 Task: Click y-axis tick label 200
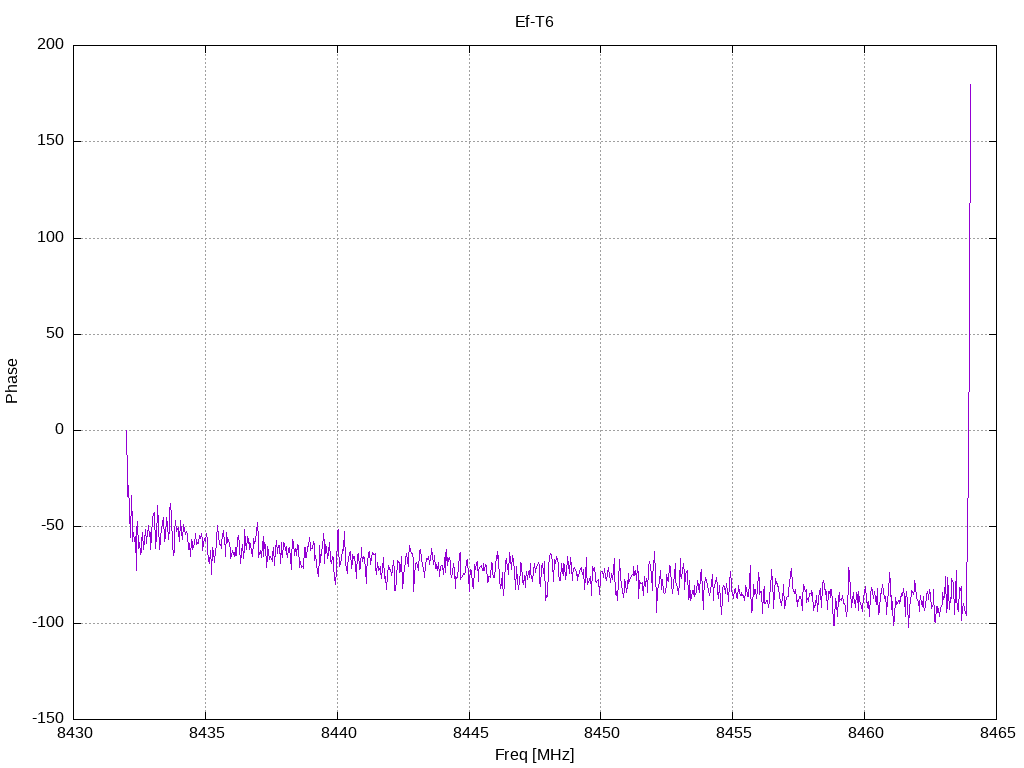coord(51,44)
